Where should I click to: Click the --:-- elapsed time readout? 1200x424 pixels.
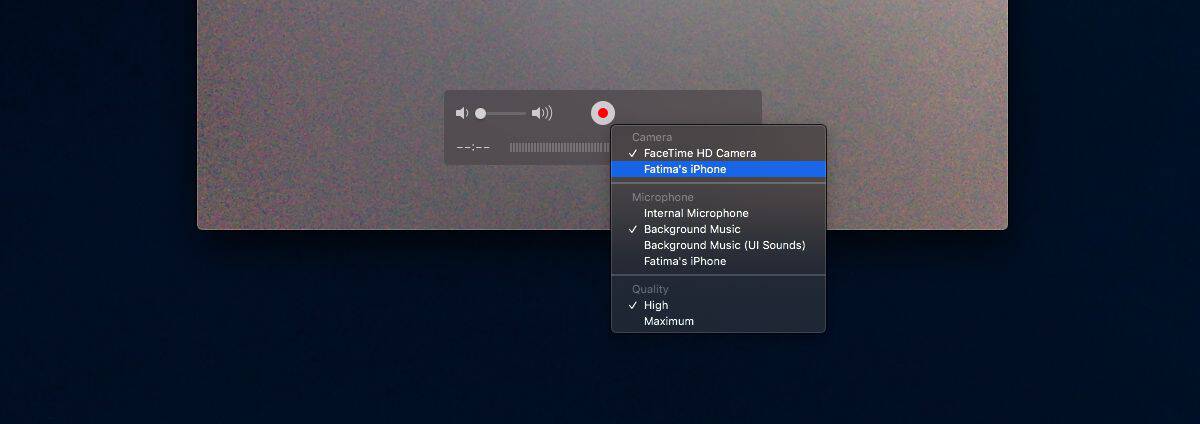(473, 148)
